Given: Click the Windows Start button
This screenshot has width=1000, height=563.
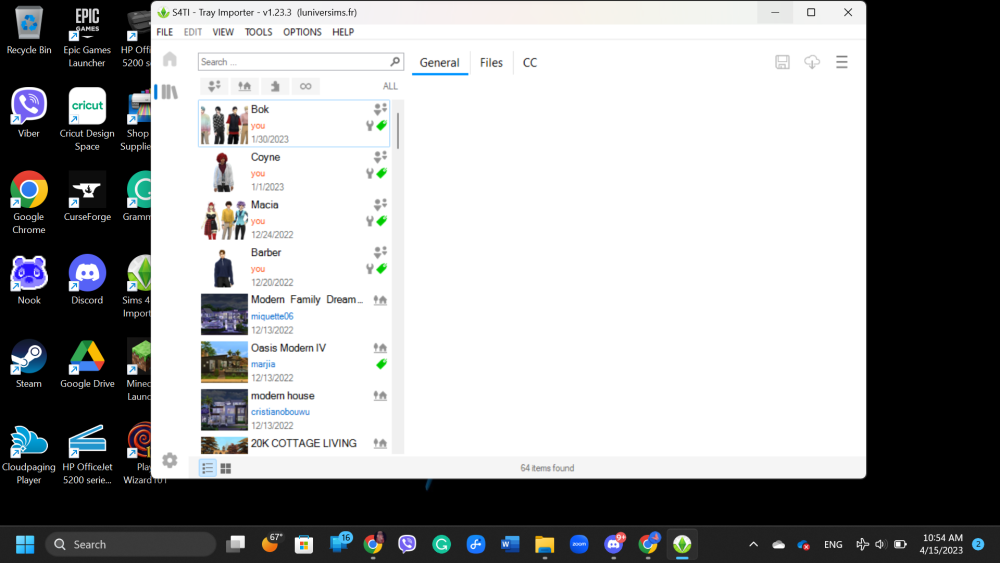Looking at the screenshot, I should coord(25,545).
